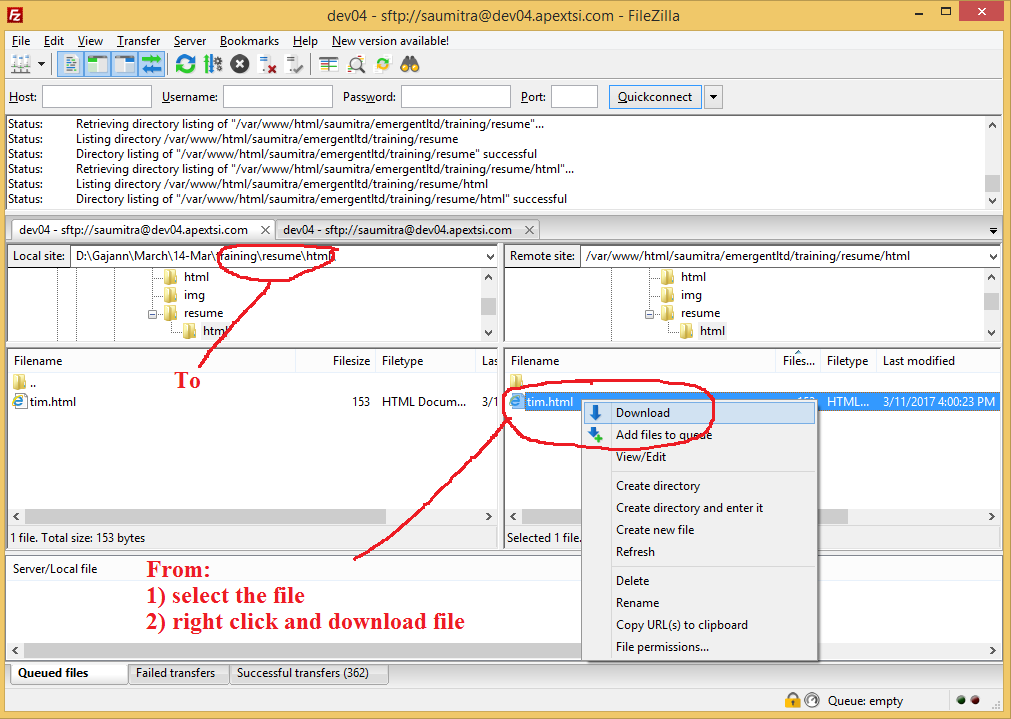Open the View menu

click(x=90, y=41)
